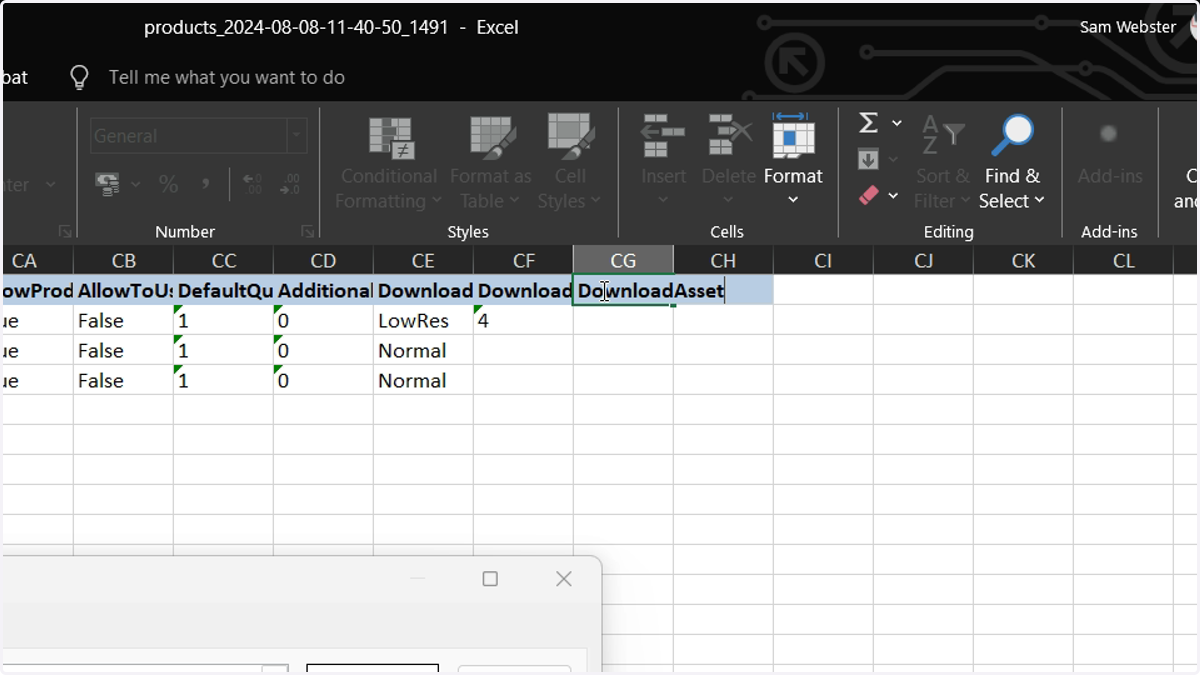Open the Format cells menu
1200x675 pixels.
[793, 160]
